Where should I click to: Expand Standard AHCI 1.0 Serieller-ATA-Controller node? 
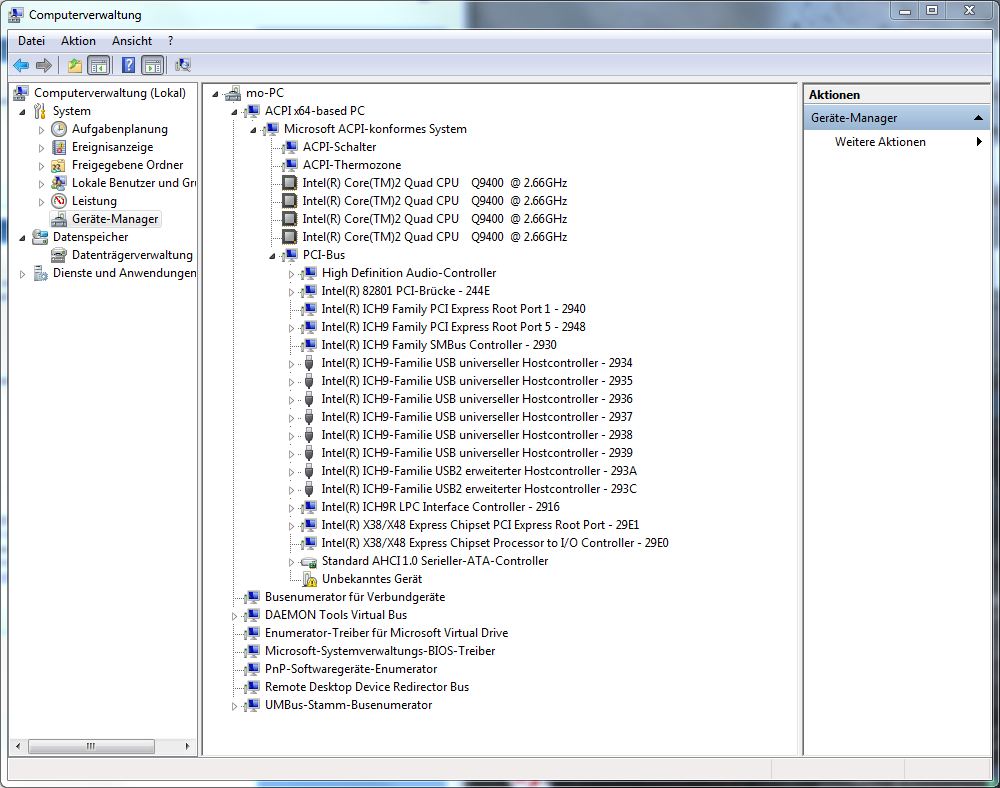click(291, 562)
